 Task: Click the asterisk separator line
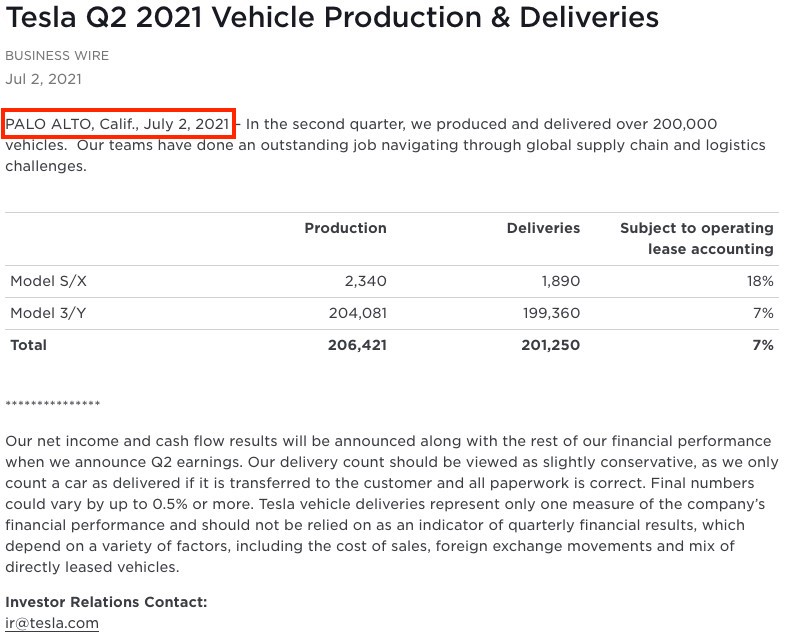53,403
